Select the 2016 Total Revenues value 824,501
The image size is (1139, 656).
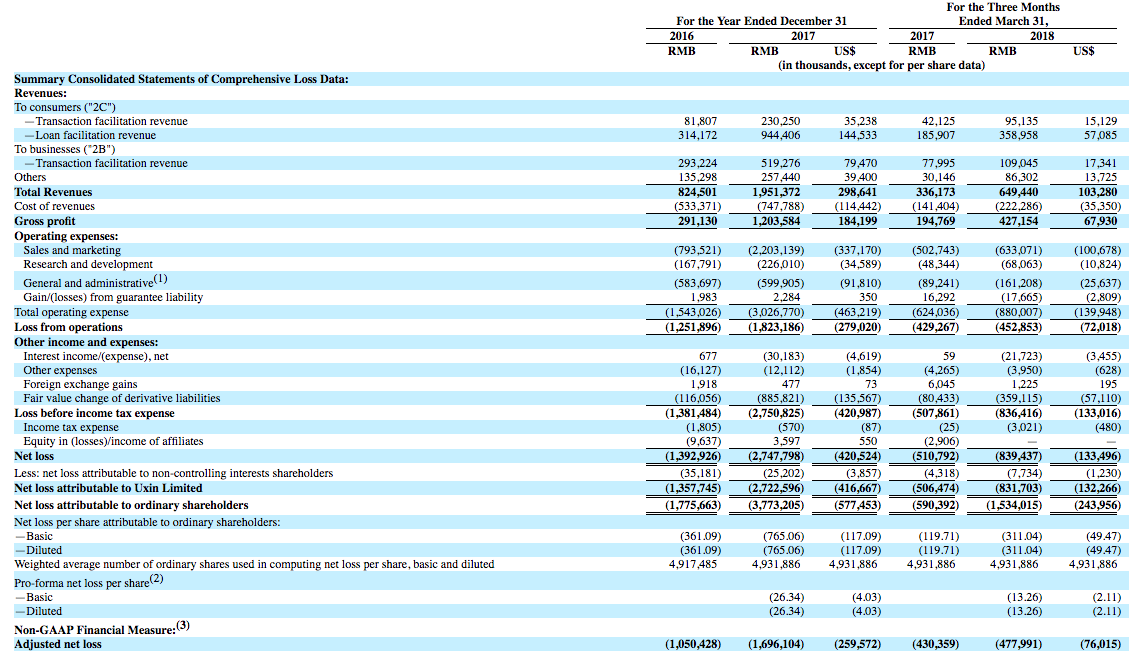click(696, 193)
